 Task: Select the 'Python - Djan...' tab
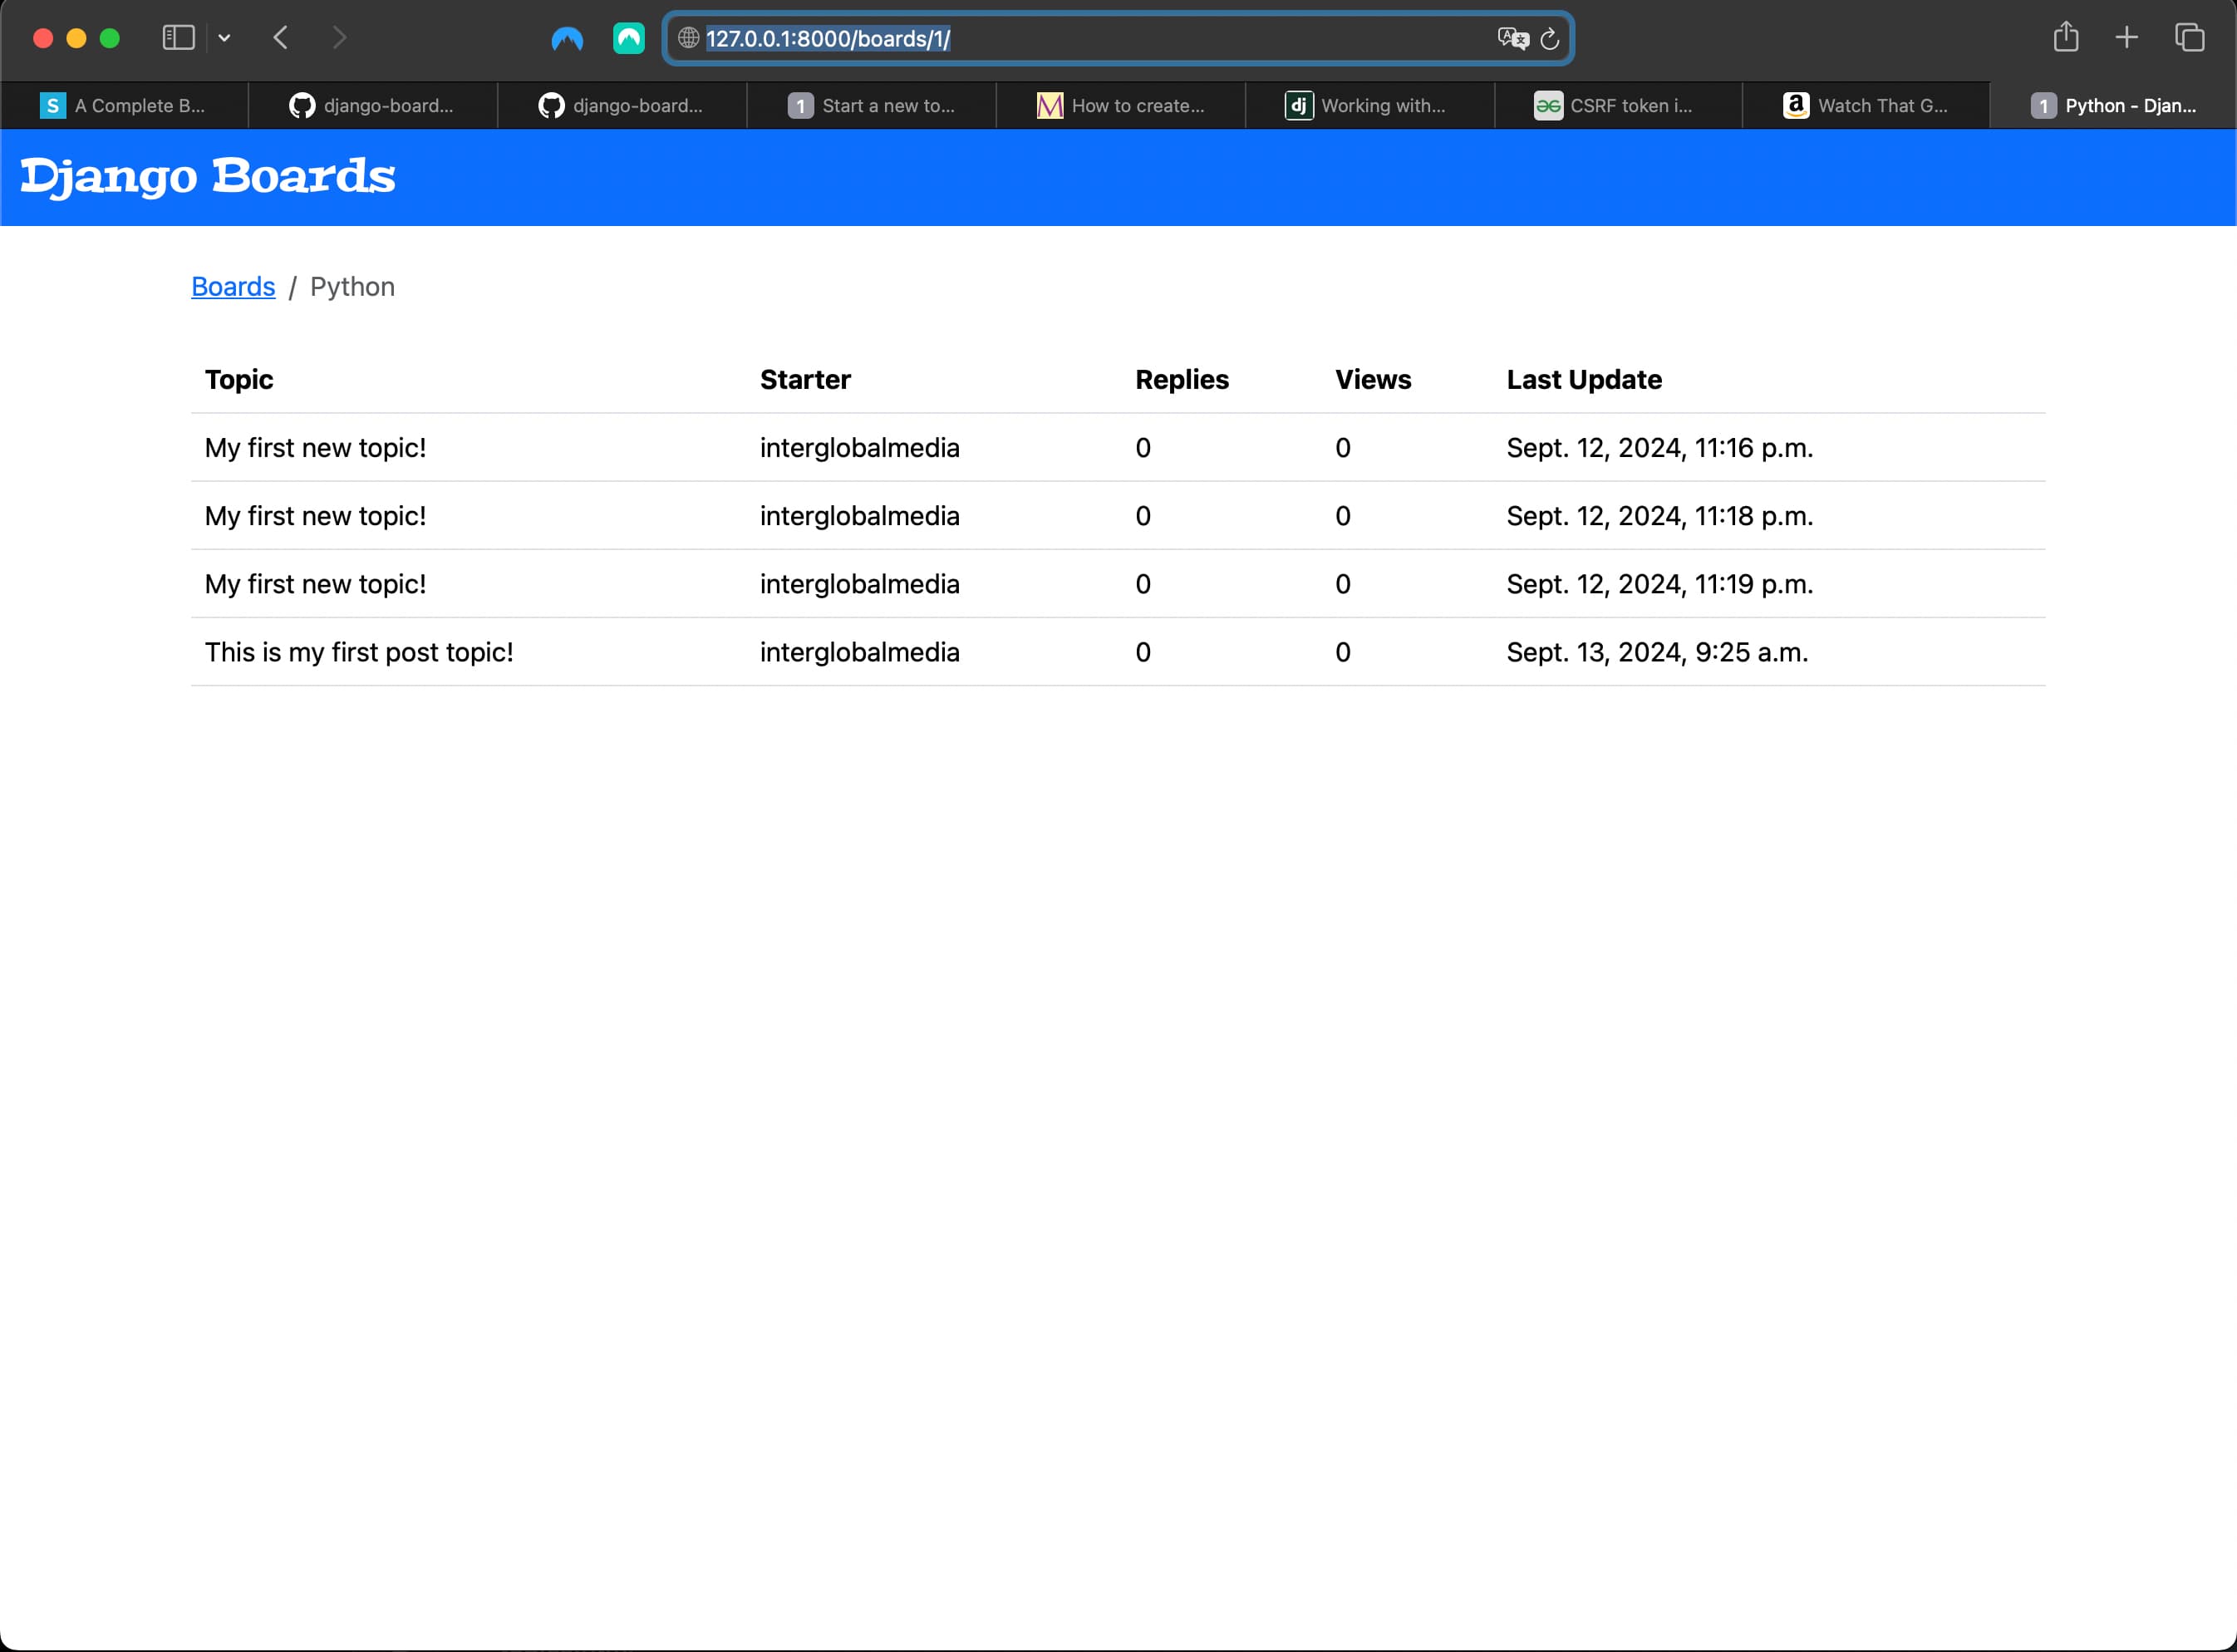2113,105
